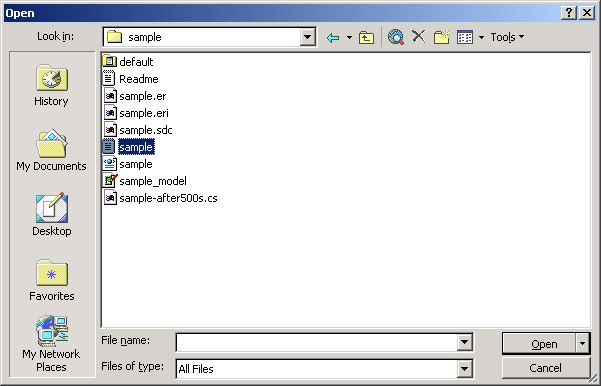601x386 pixels.
Task: Click the question mark Help button
Action: point(569,13)
